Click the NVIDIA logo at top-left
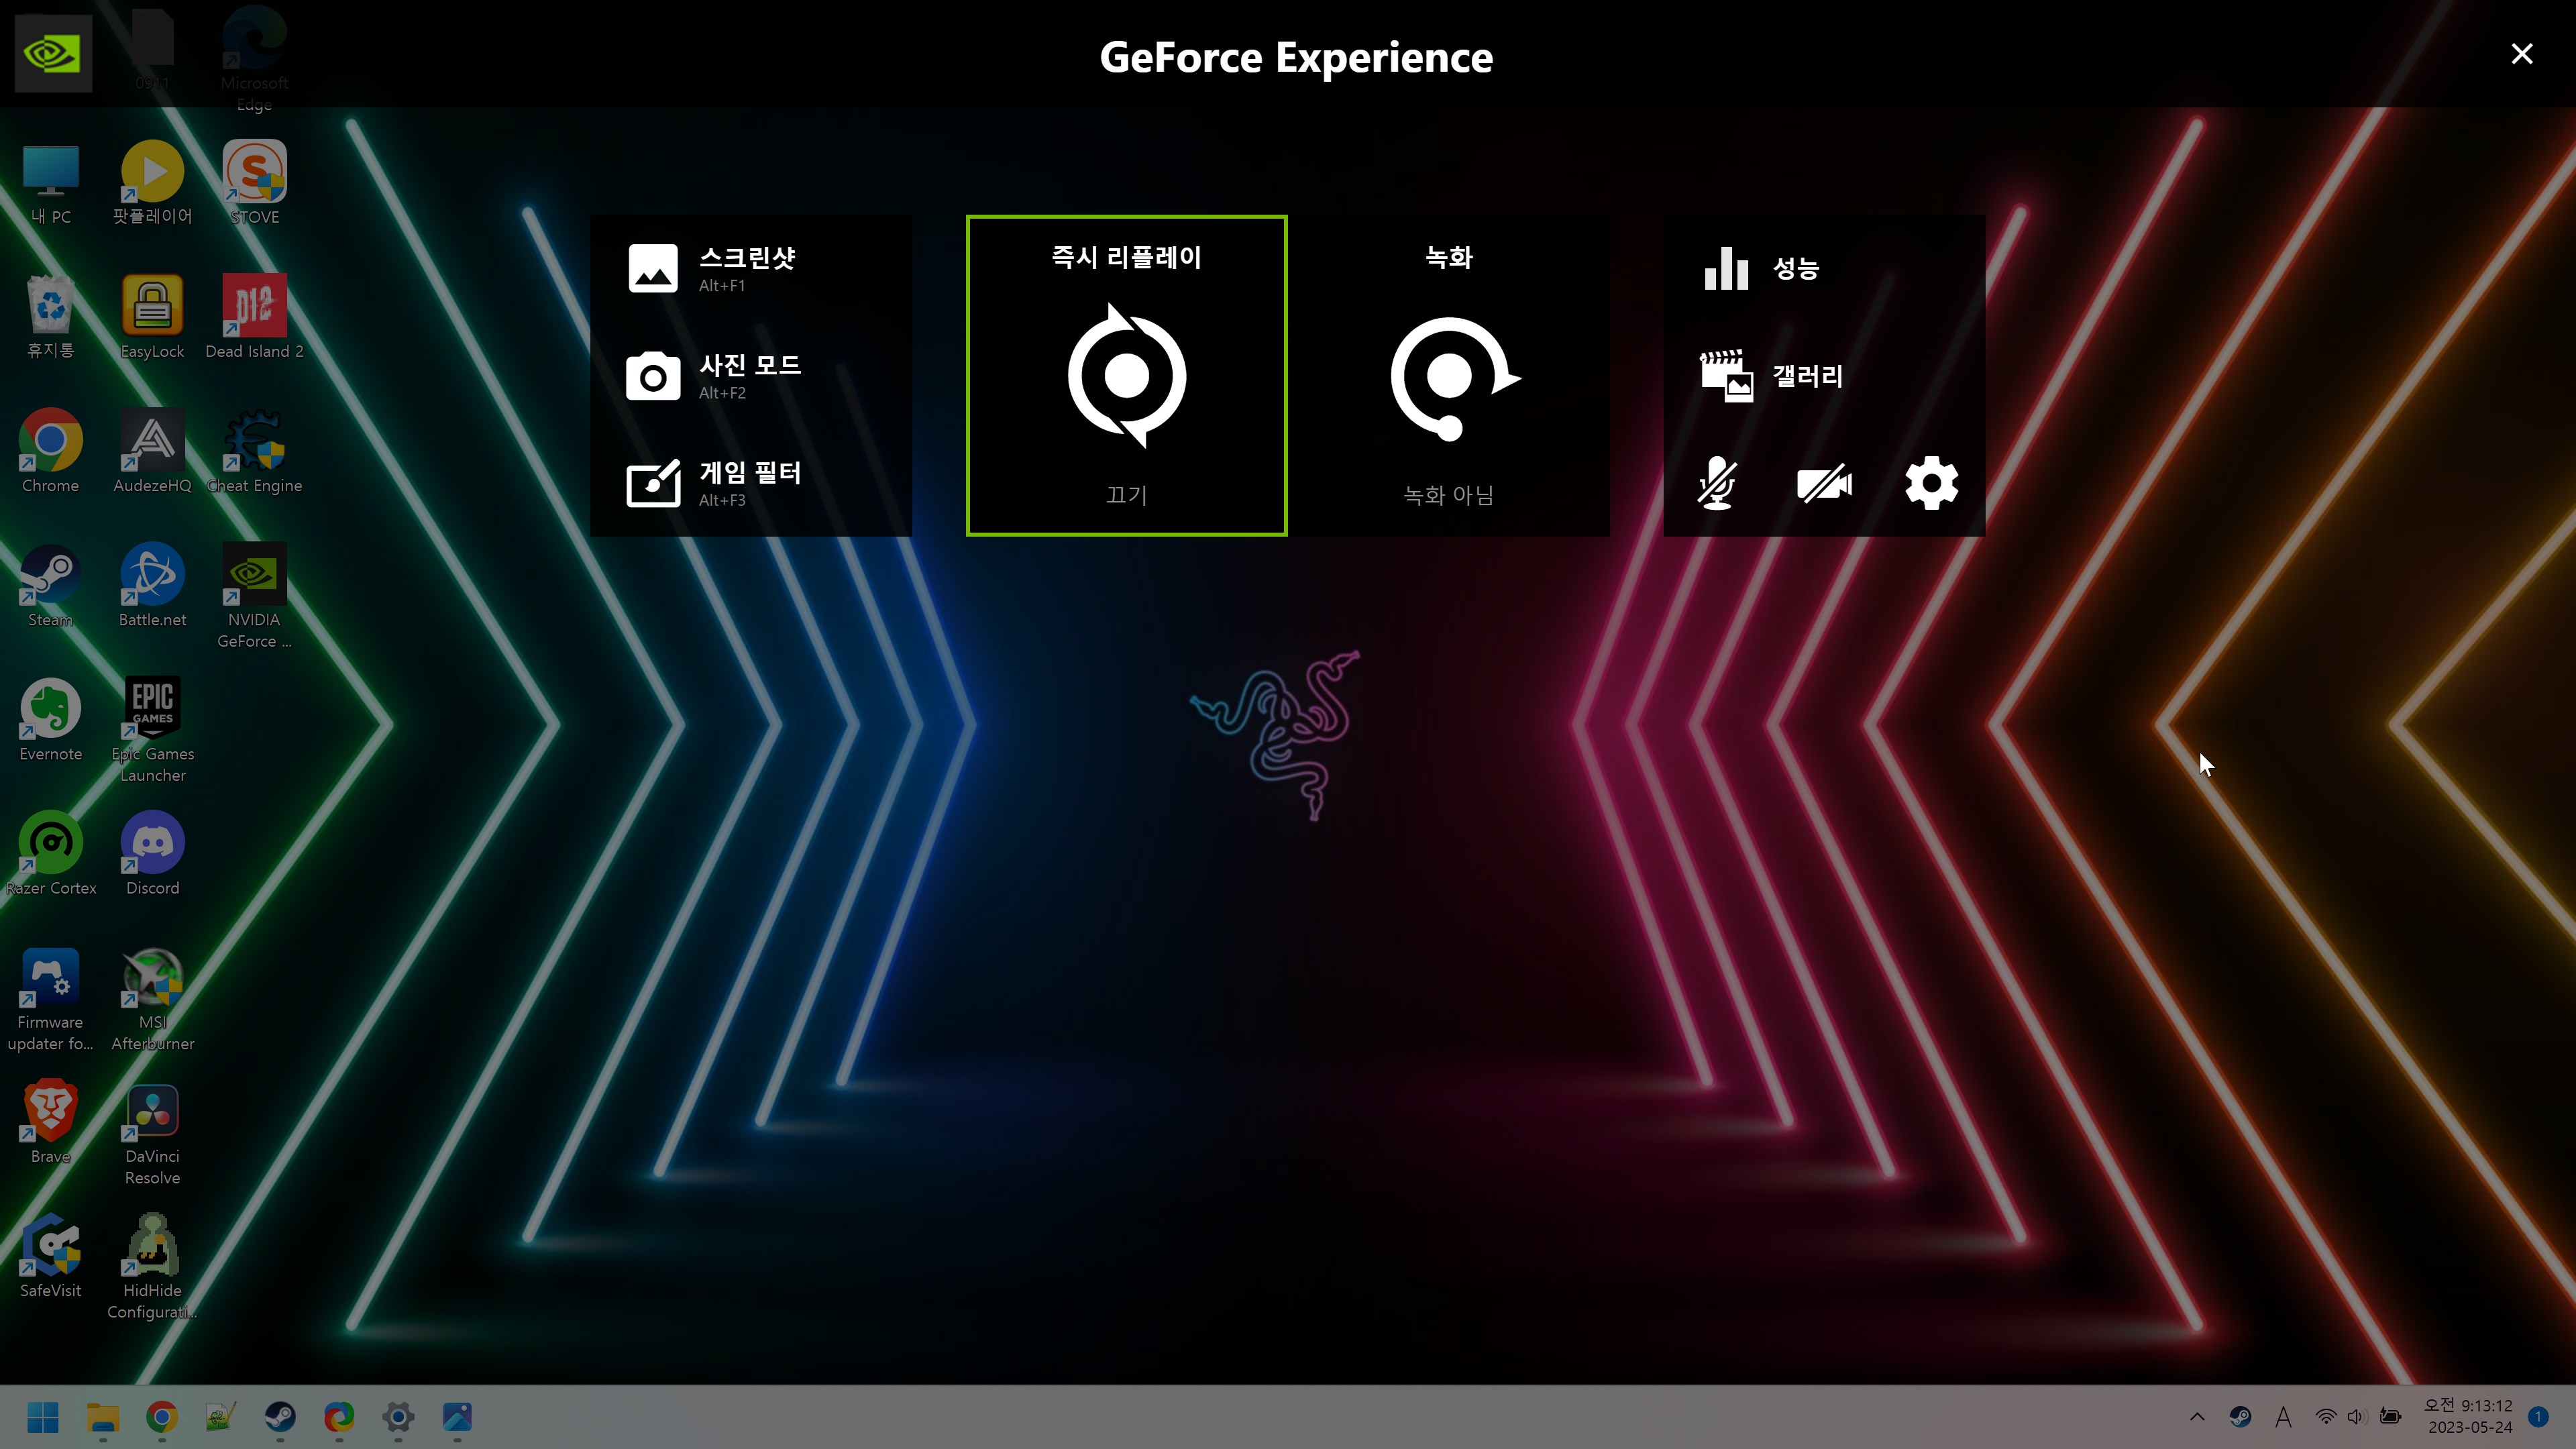 pos(53,54)
